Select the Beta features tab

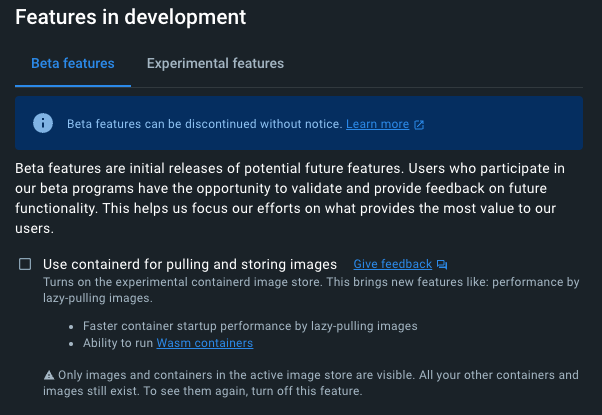tap(73, 63)
